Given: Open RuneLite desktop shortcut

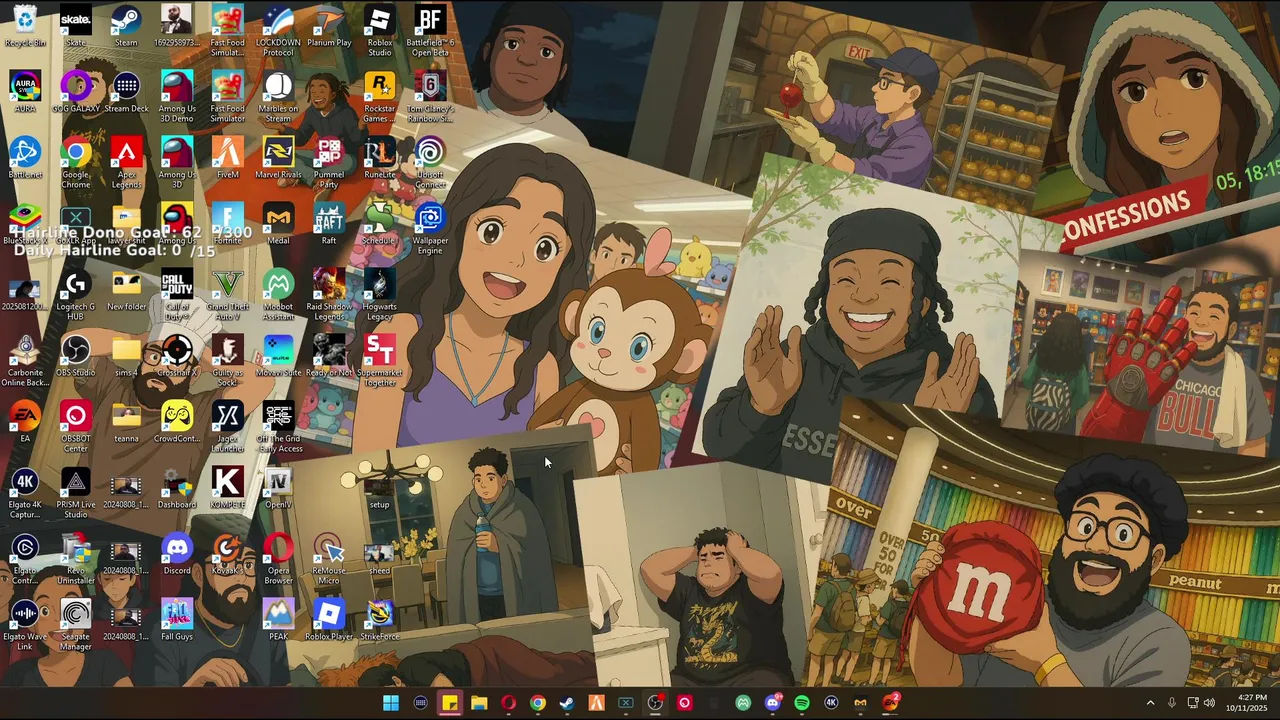Looking at the screenshot, I should 380,158.
